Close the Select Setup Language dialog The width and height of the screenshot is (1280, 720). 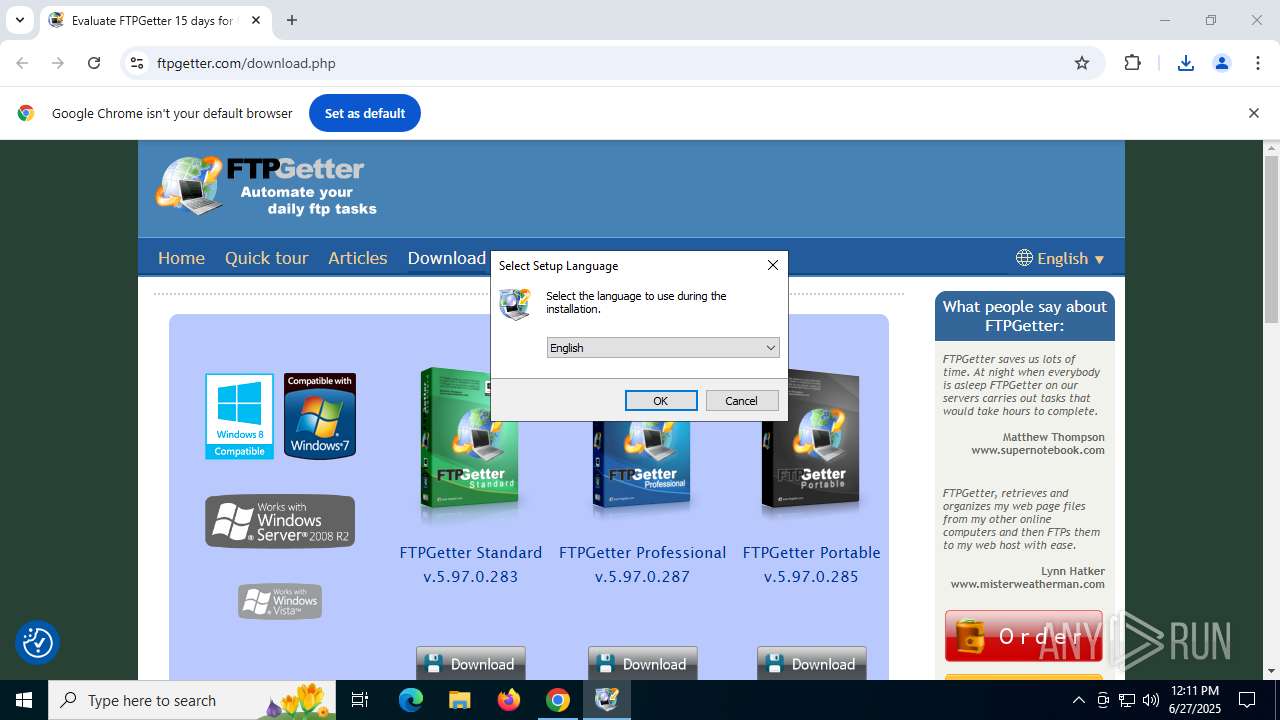pos(772,265)
